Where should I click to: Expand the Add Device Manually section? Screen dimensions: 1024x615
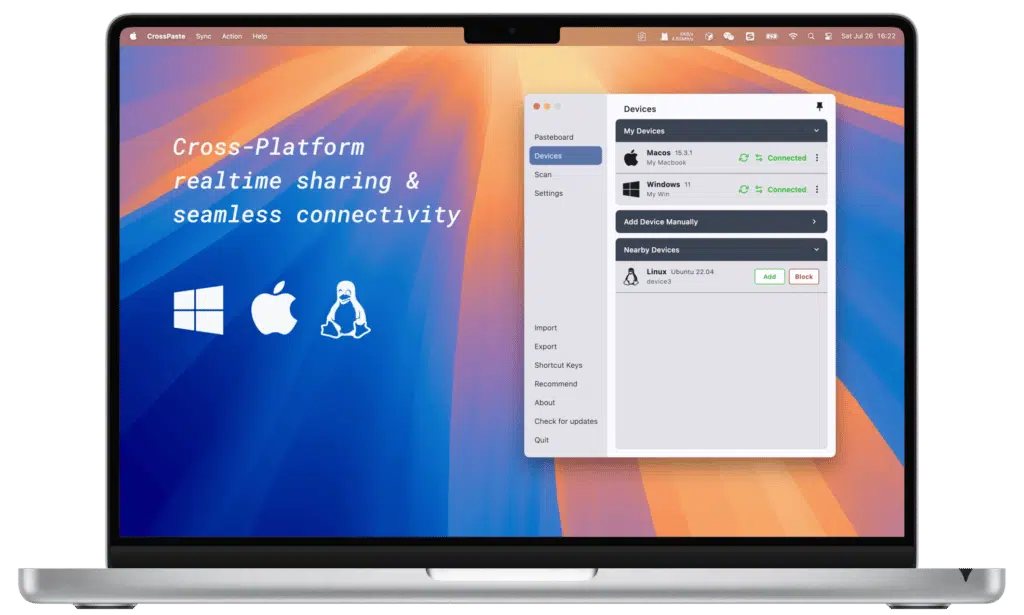point(814,222)
